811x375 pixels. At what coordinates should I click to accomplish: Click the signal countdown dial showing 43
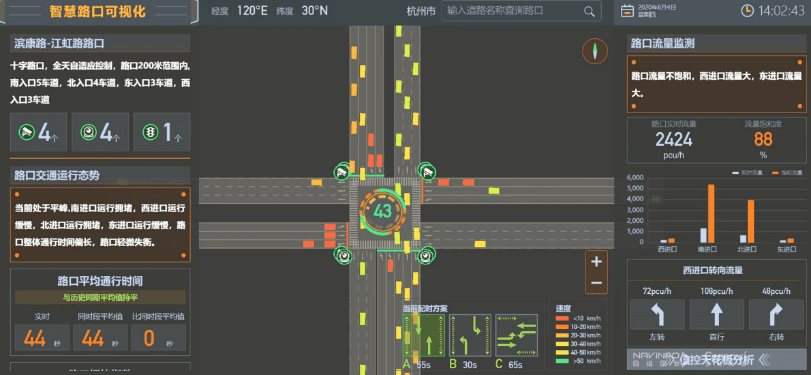(x=383, y=211)
